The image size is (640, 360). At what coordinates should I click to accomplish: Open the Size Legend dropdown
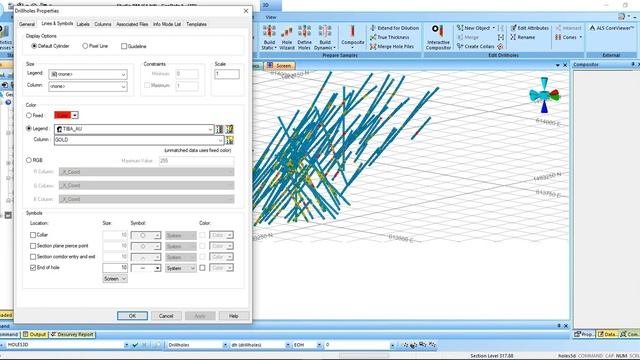click(88, 74)
